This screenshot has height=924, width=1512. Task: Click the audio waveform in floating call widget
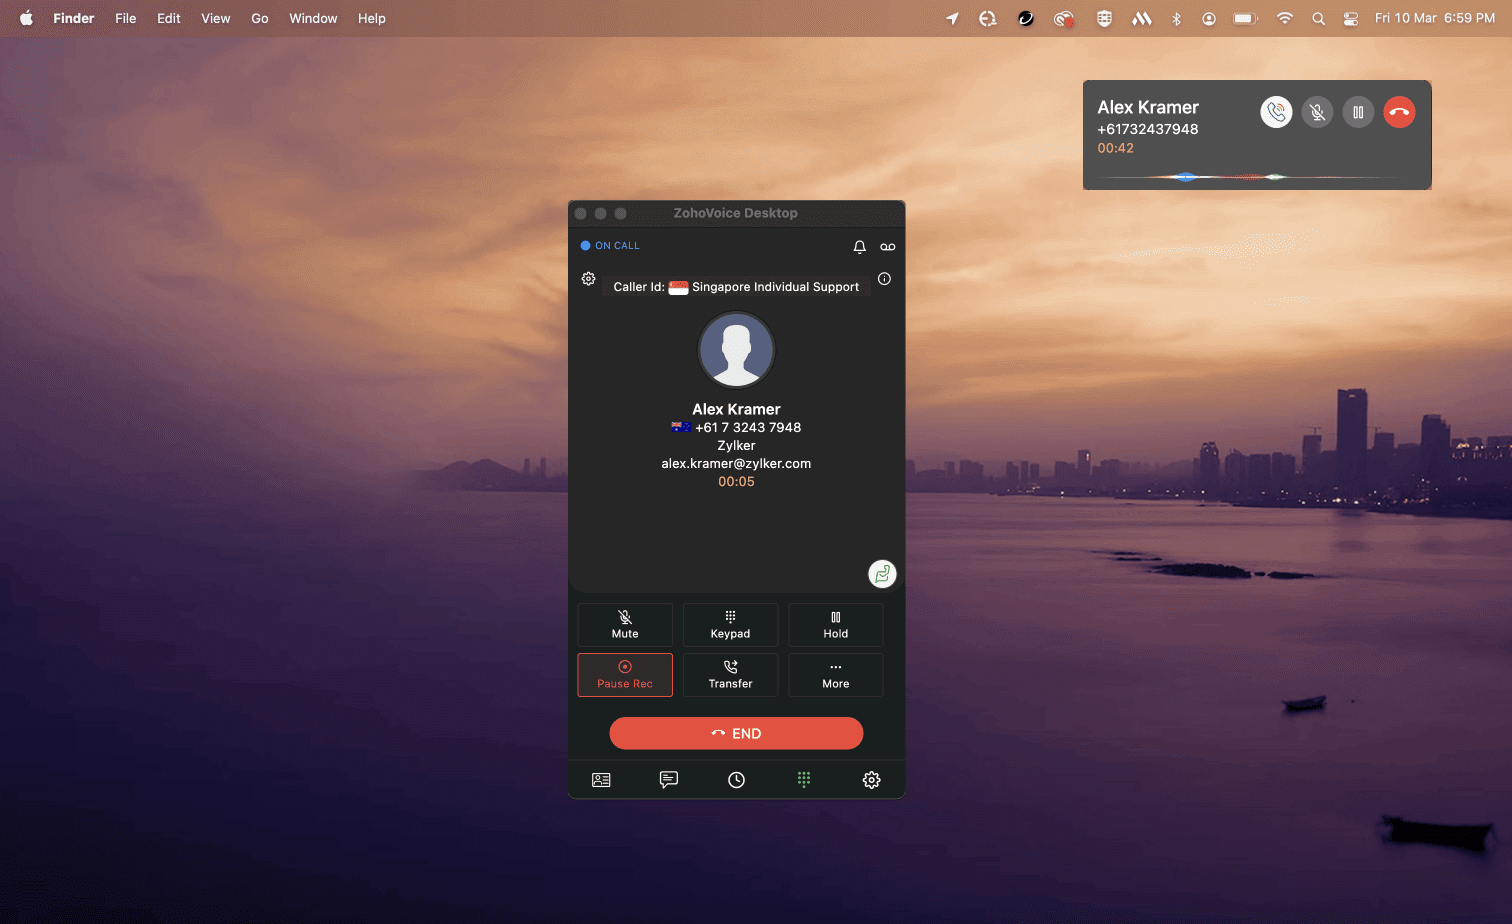click(1257, 176)
